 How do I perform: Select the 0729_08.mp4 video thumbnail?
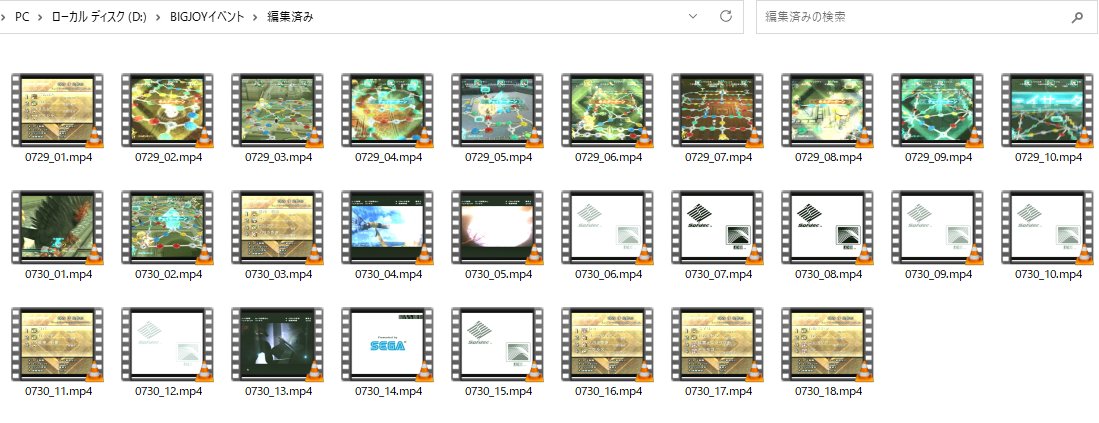tap(828, 111)
